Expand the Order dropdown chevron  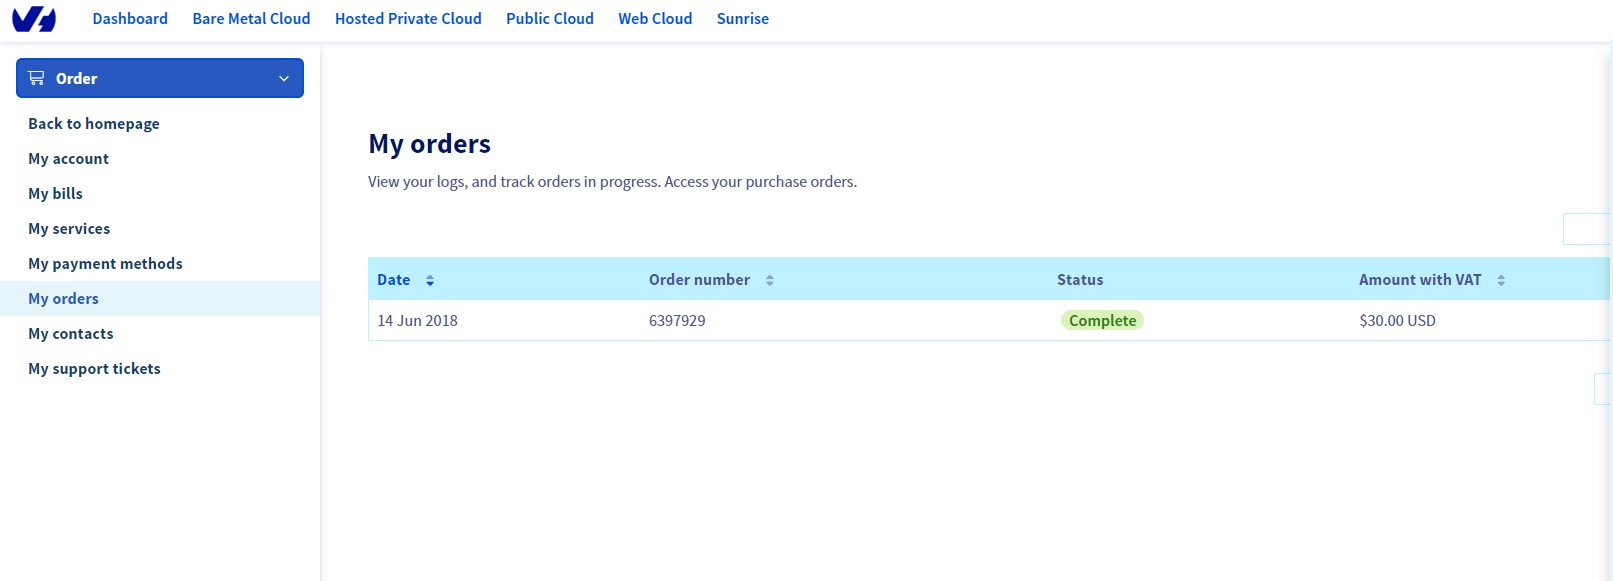coord(284,79)
